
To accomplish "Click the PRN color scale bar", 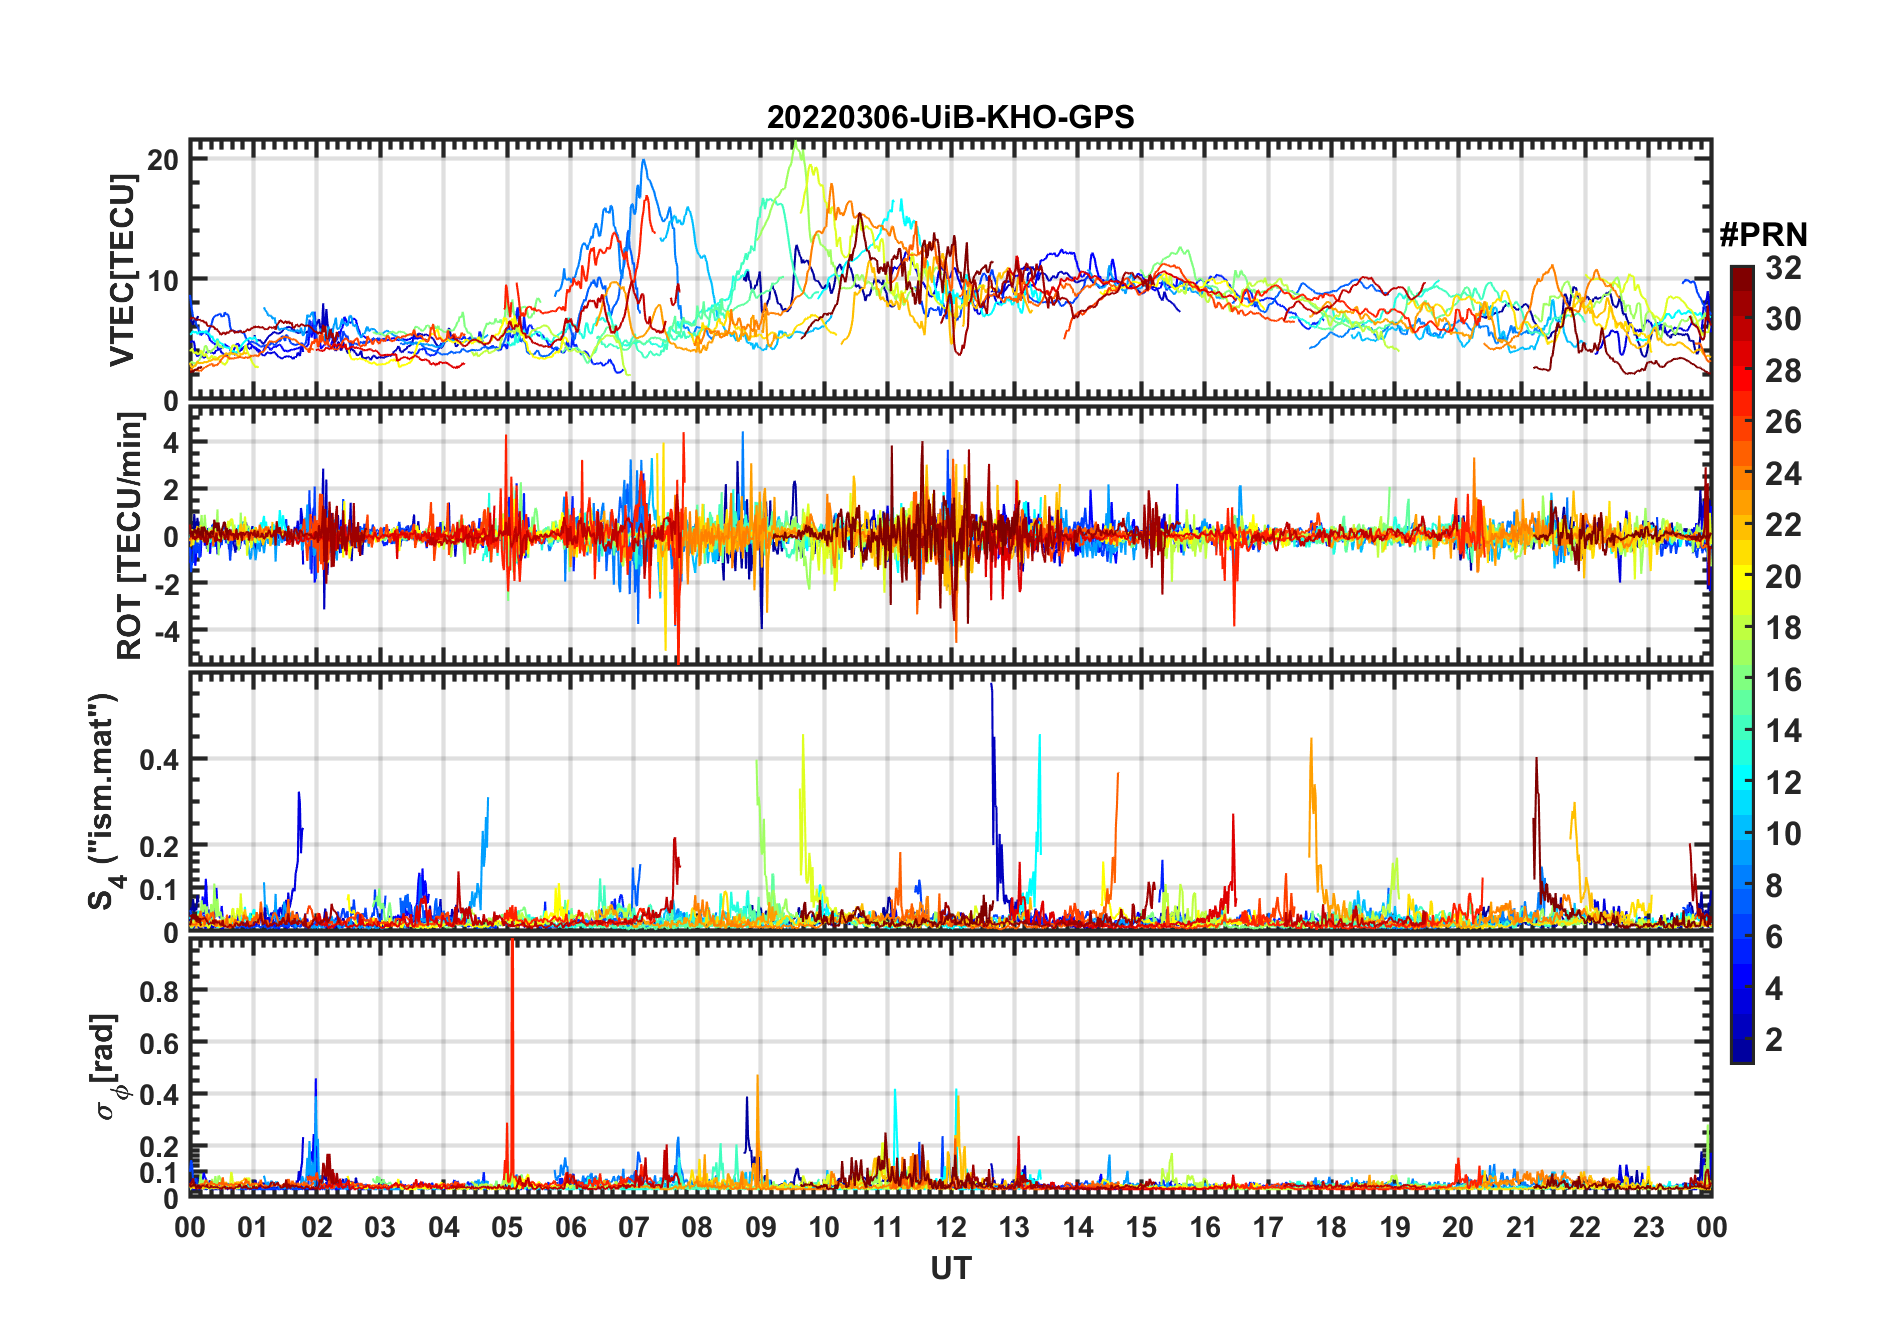I will pyautogui.click(x=1742, y=664).
